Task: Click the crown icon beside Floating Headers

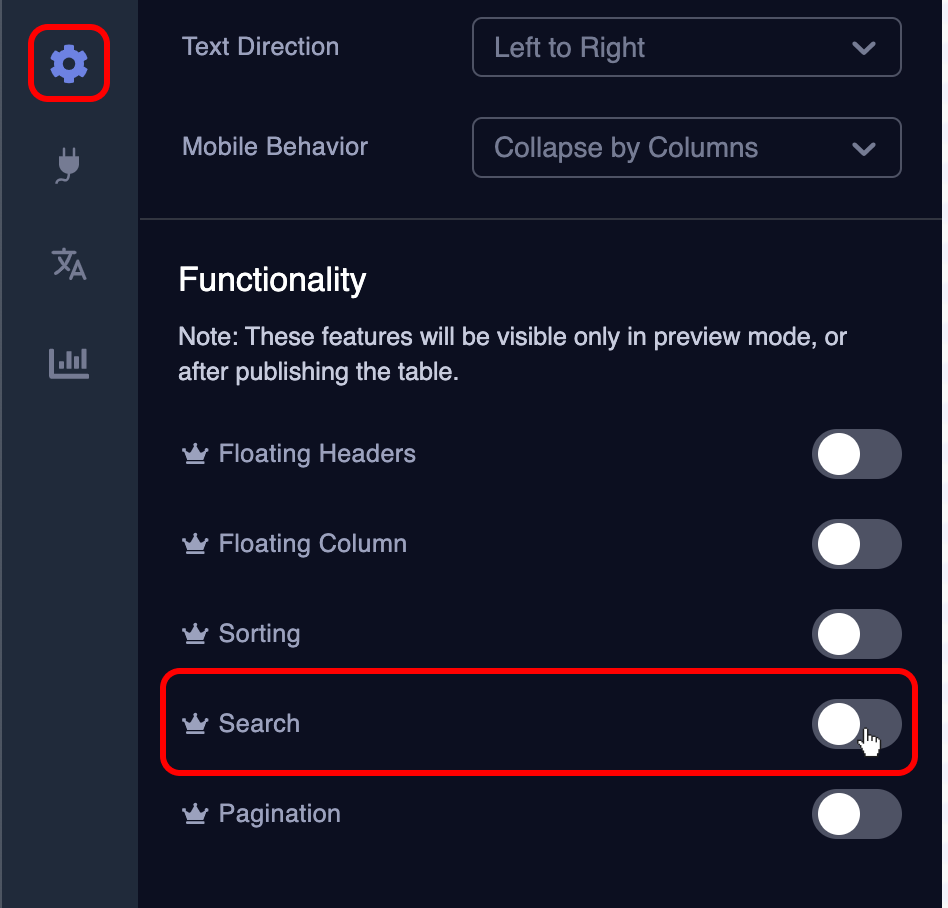Action: tap(194, 455)
